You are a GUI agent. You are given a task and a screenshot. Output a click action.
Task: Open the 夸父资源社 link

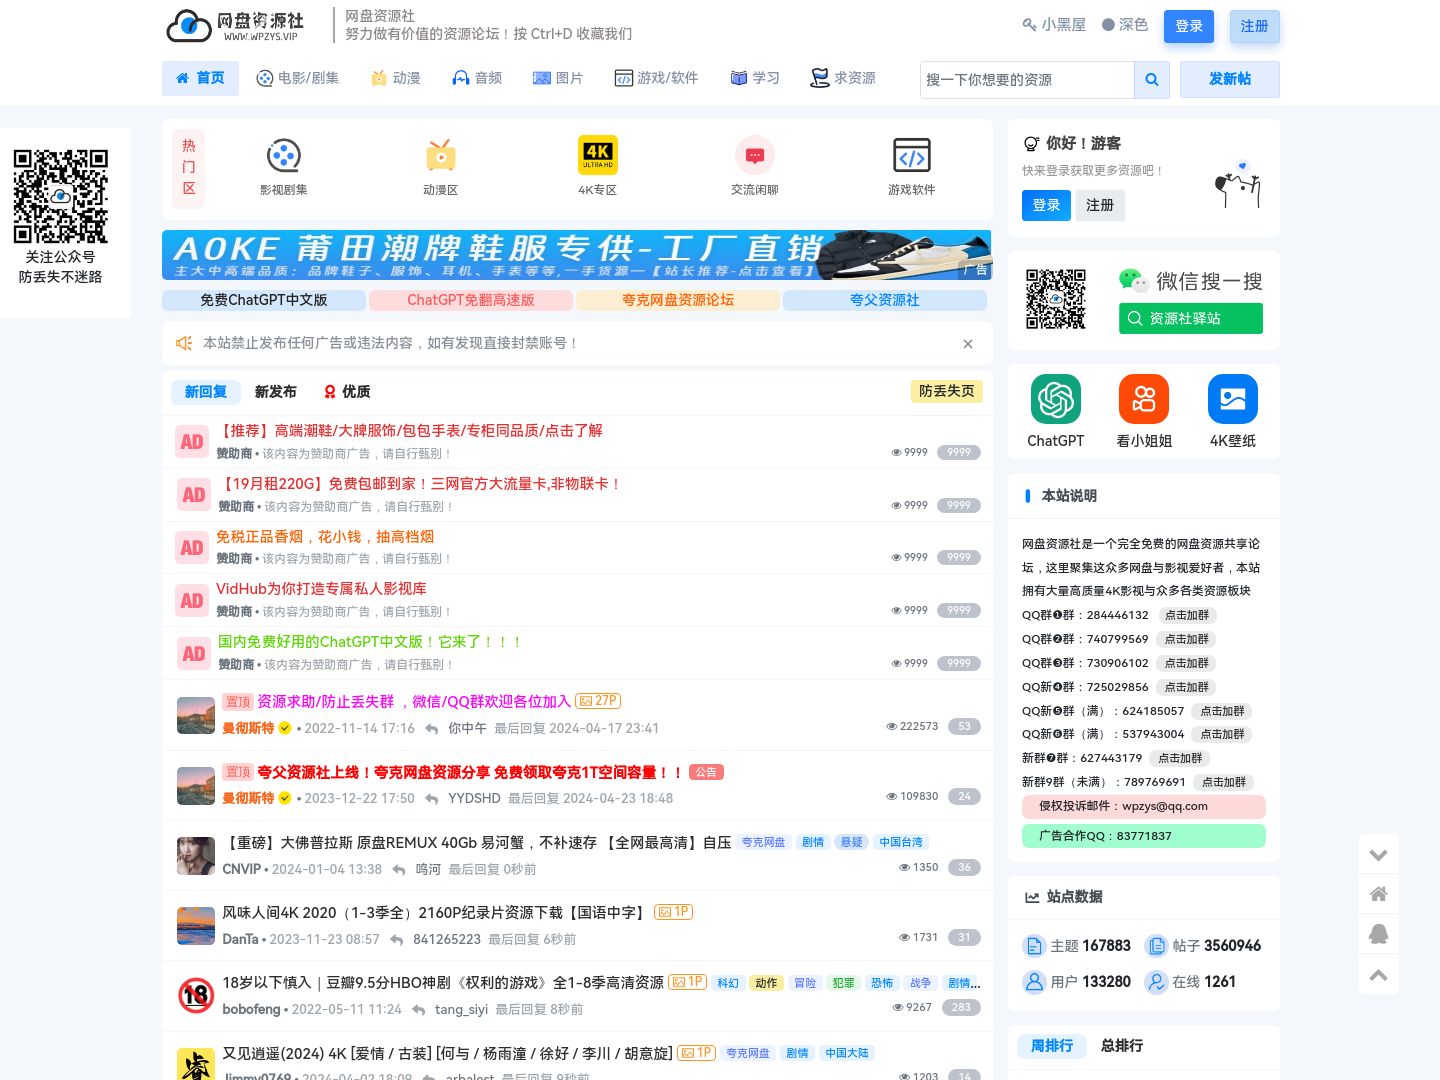click(885, 300)
